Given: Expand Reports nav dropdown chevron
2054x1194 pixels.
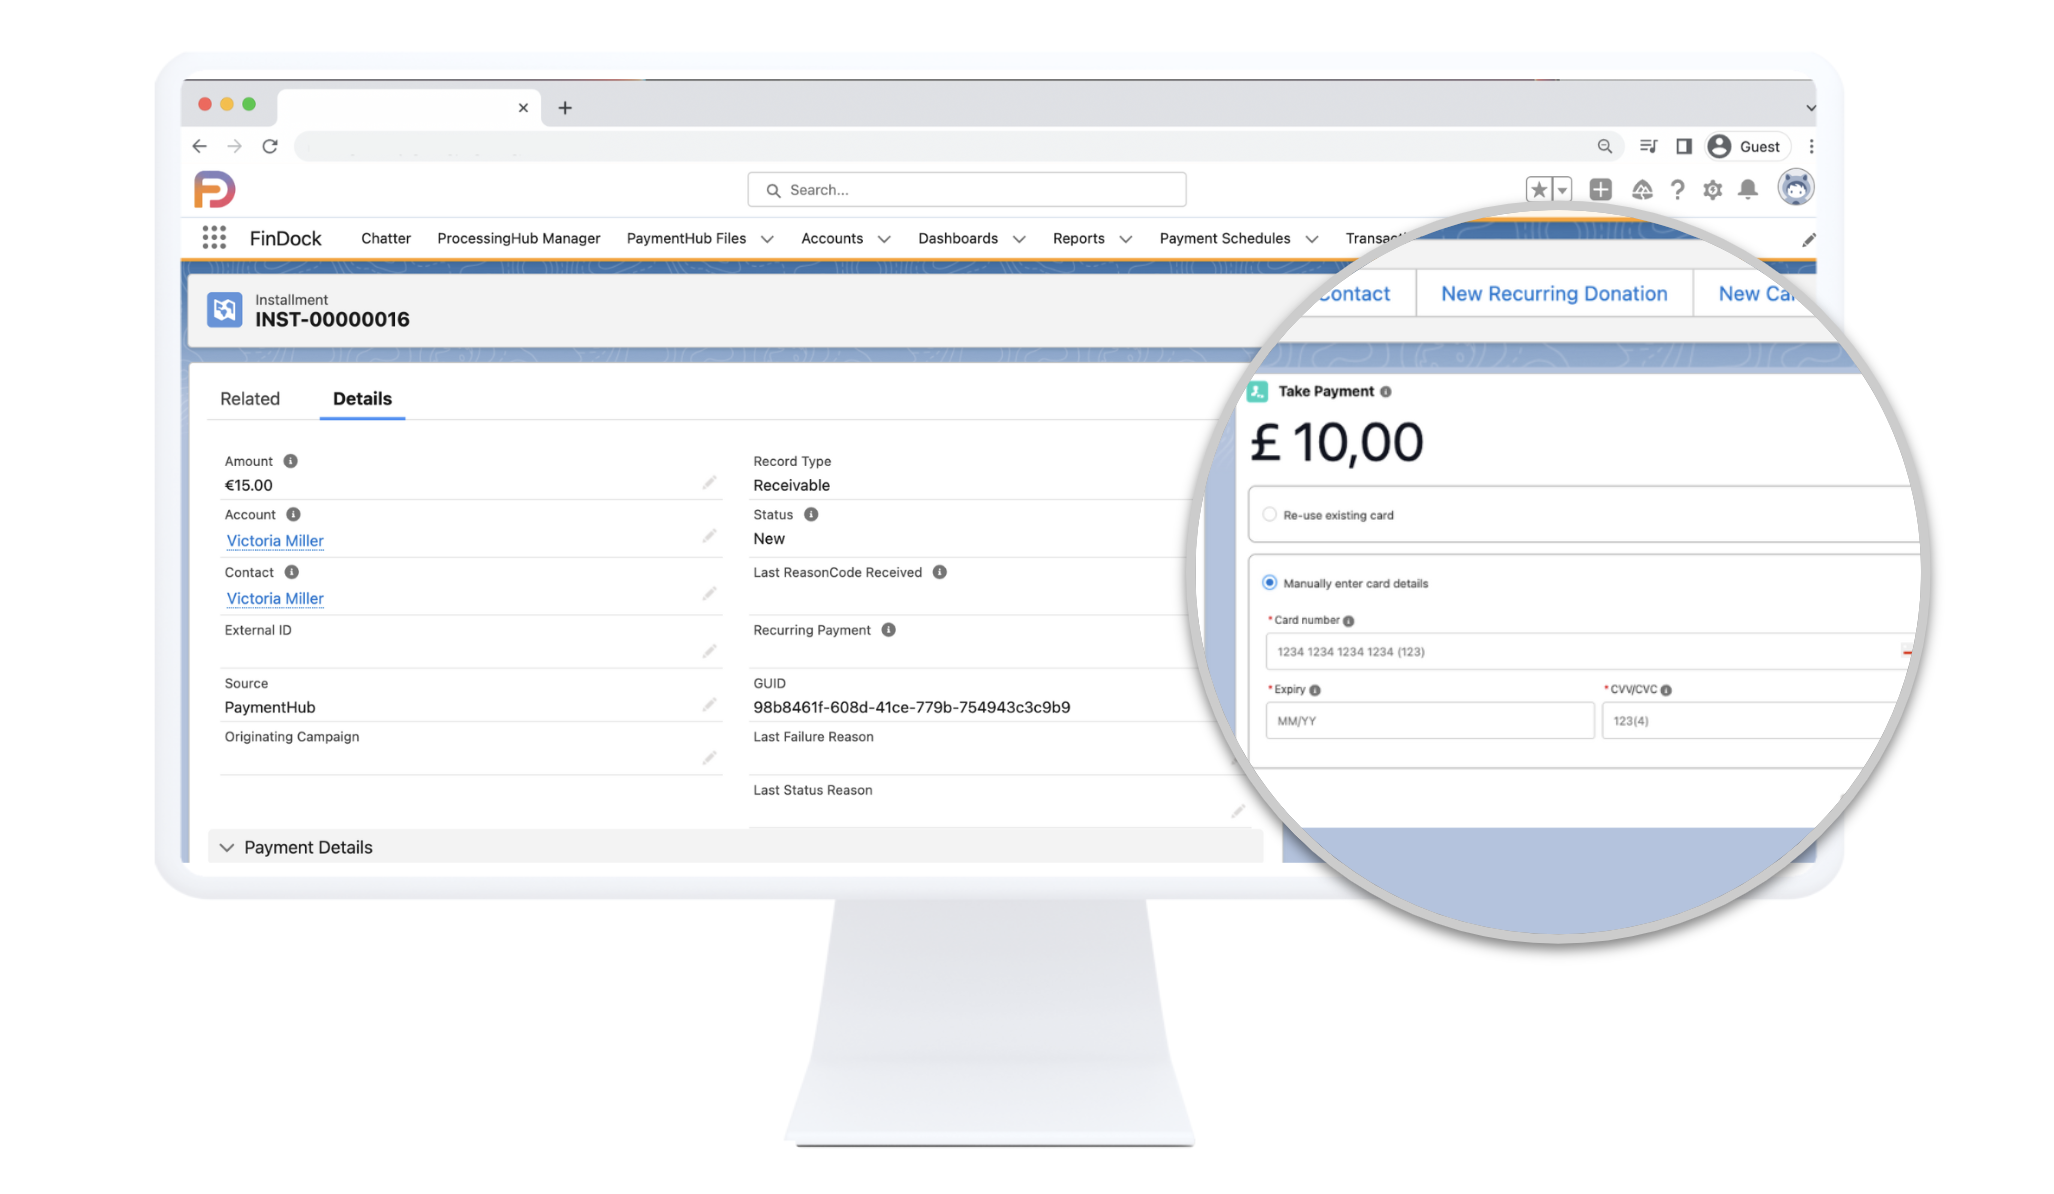Looking at the screenshot, I should click(x=1125, y=239).
